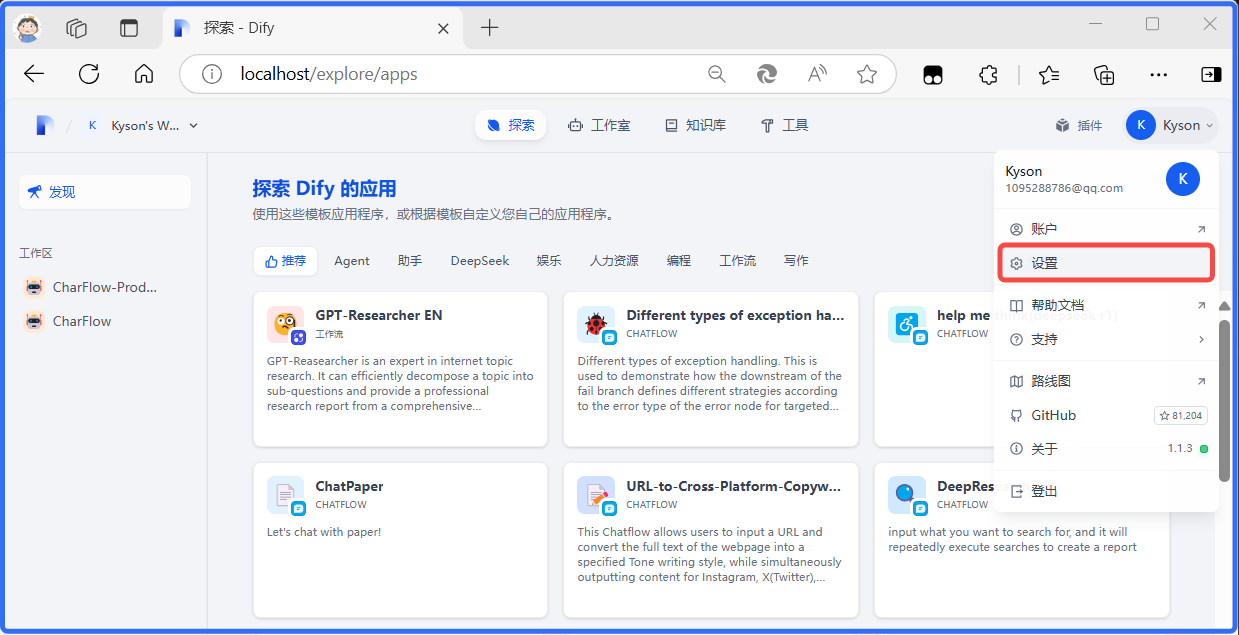Toggle the browser sidebar icon
Image resolution: width=1239 pixels, height=635 pixels.
pyautogui.click(x=1211, y=74)
